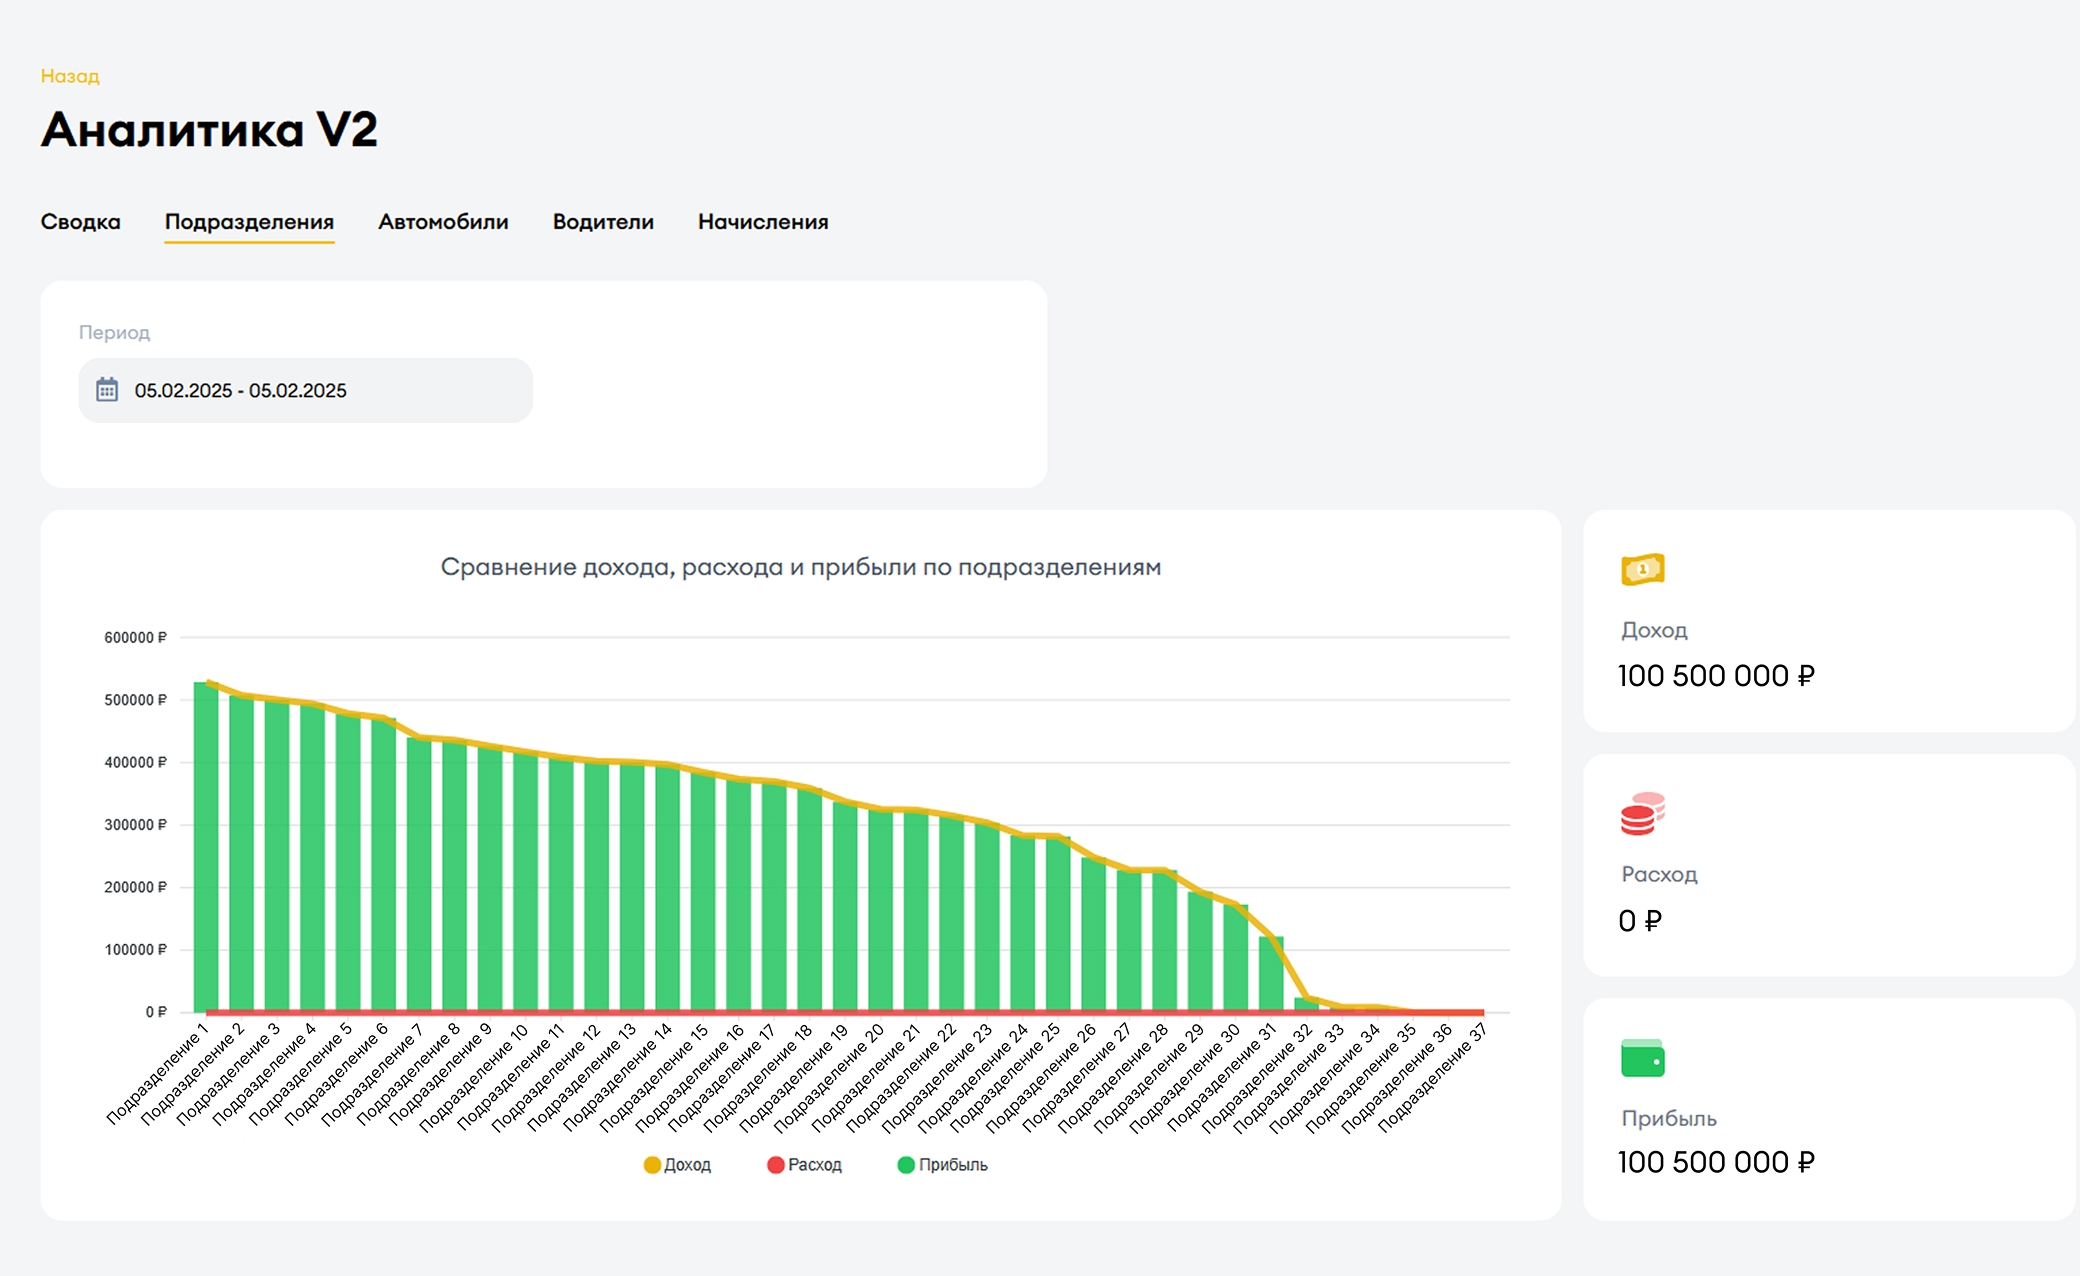Toggle the Доход legend series
Viewport: 2080px width, 1276px height.
click(x=687, y=1165)
